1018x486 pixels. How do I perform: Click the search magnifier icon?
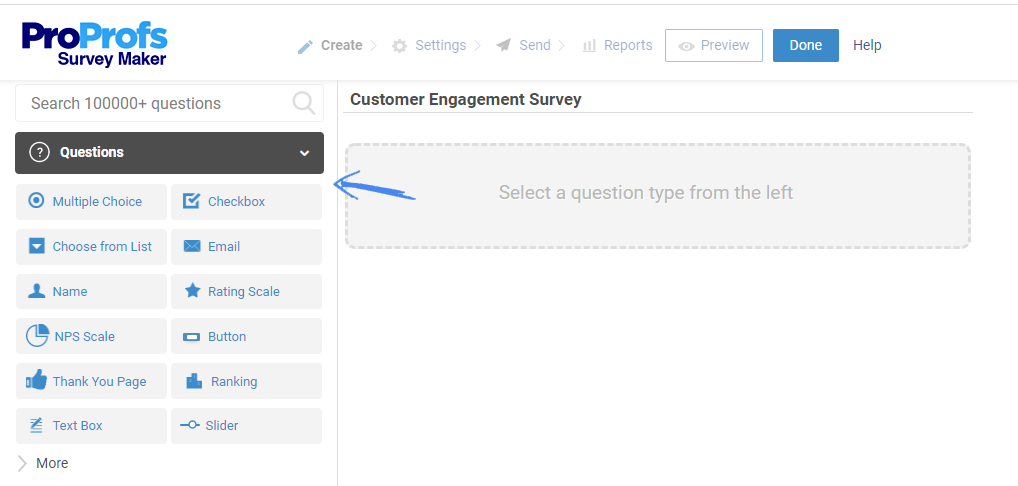303,103
